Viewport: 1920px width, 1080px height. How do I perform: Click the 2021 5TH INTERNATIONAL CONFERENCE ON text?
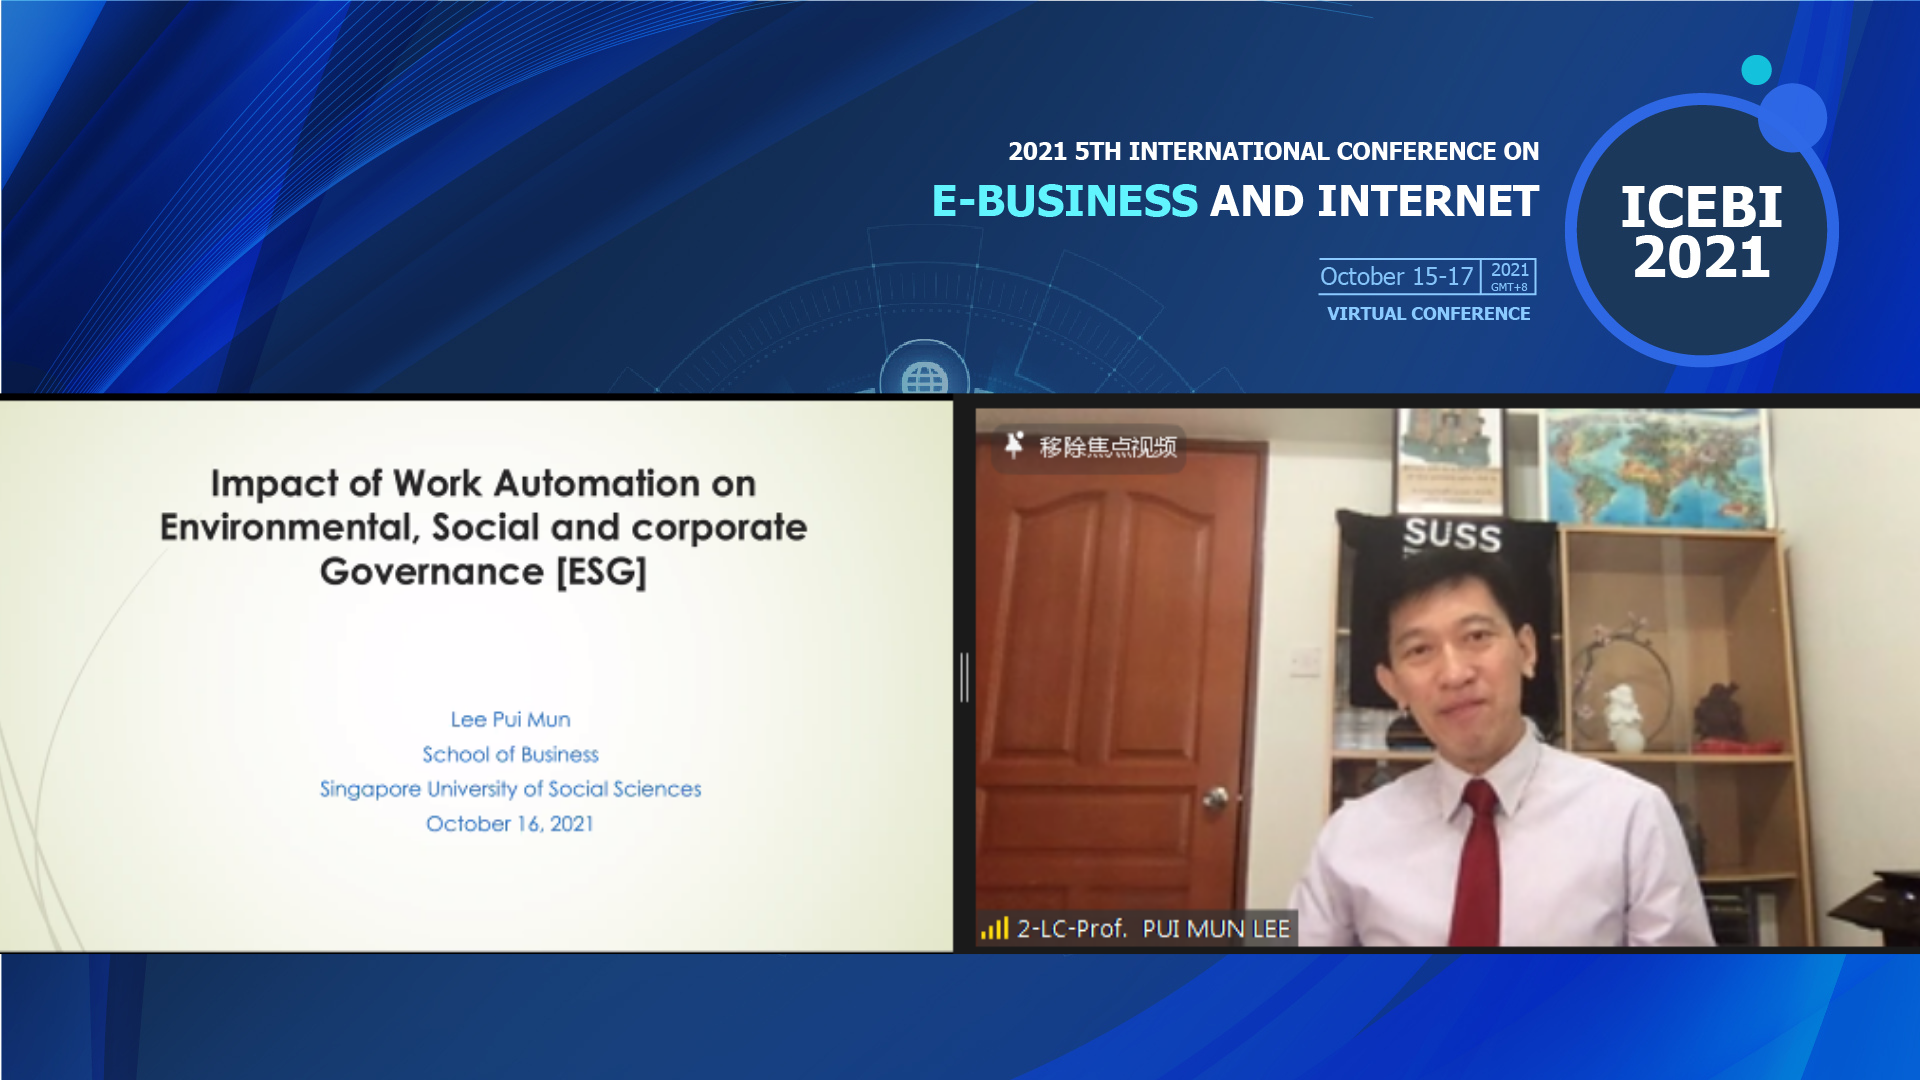point(1273,151)
